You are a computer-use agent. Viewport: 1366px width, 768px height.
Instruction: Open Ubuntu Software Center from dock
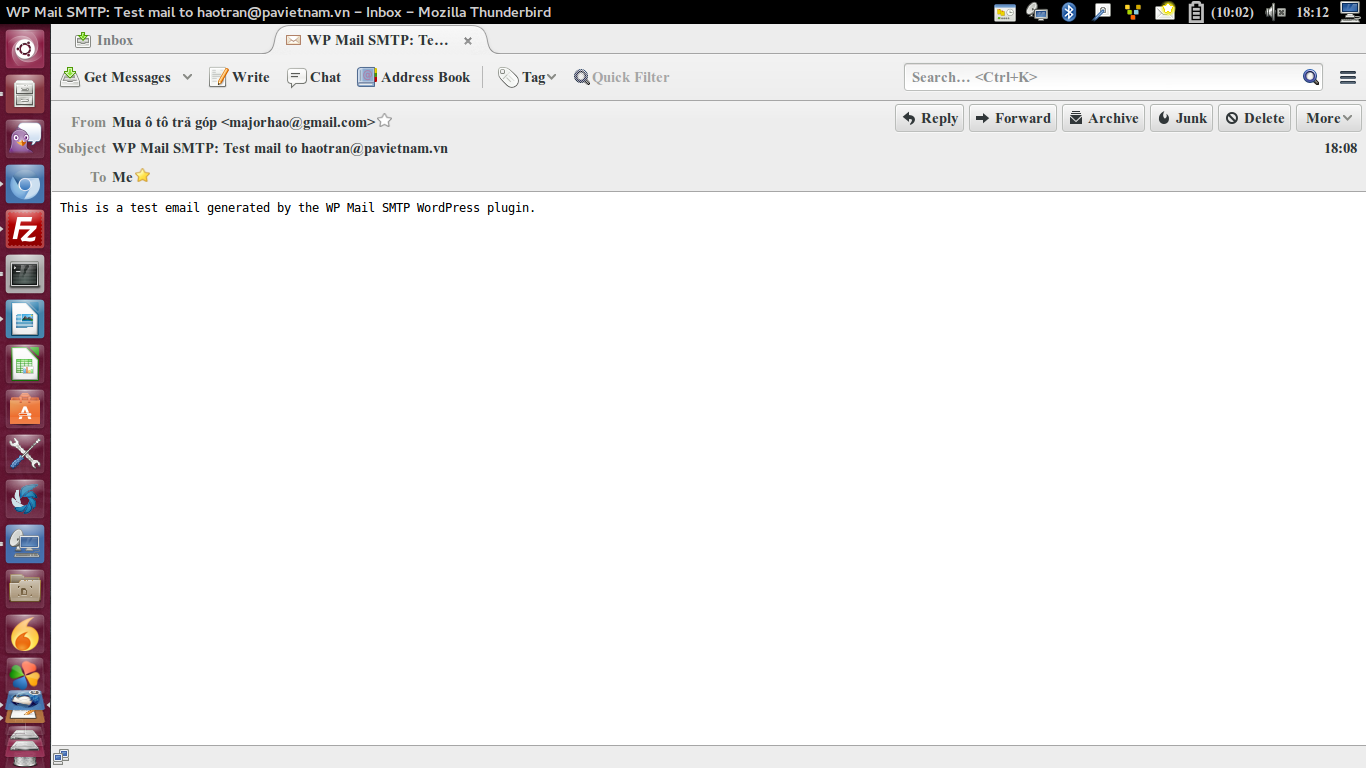point(25,409)
